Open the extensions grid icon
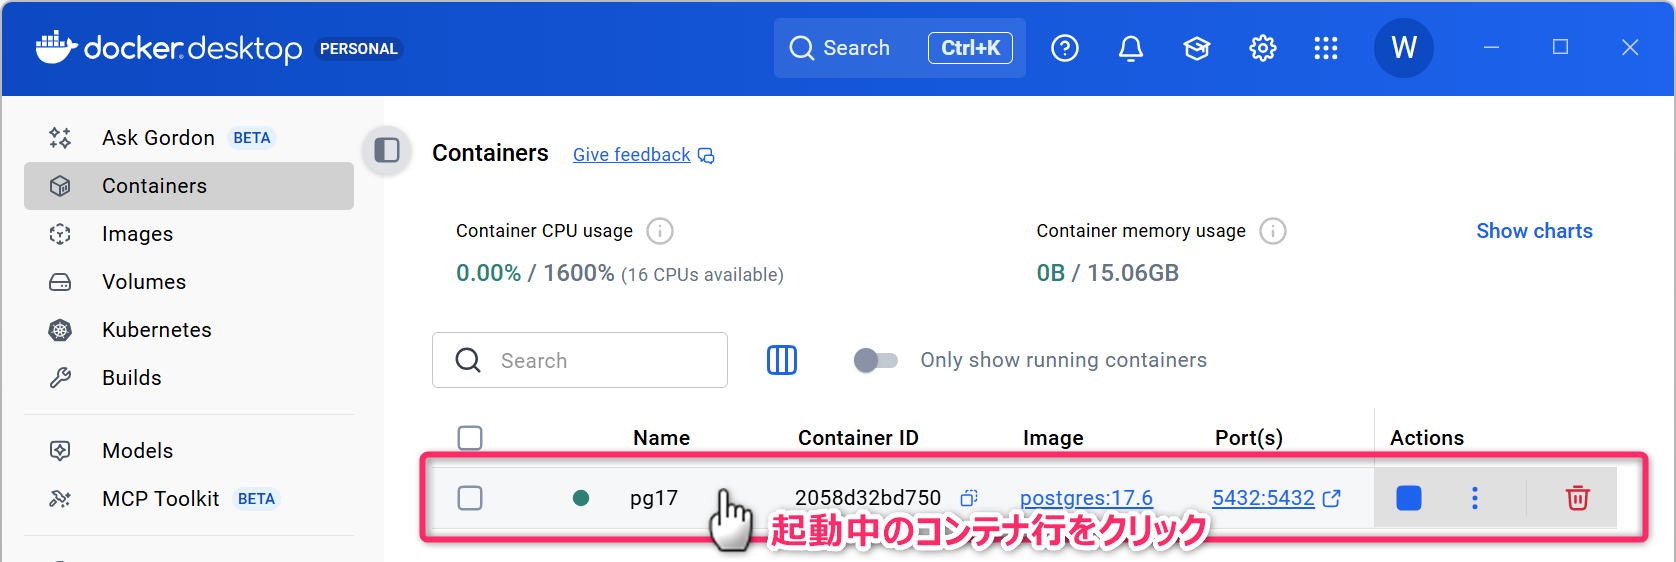This screenshot has height=562, width=1676. [1326, 48]
